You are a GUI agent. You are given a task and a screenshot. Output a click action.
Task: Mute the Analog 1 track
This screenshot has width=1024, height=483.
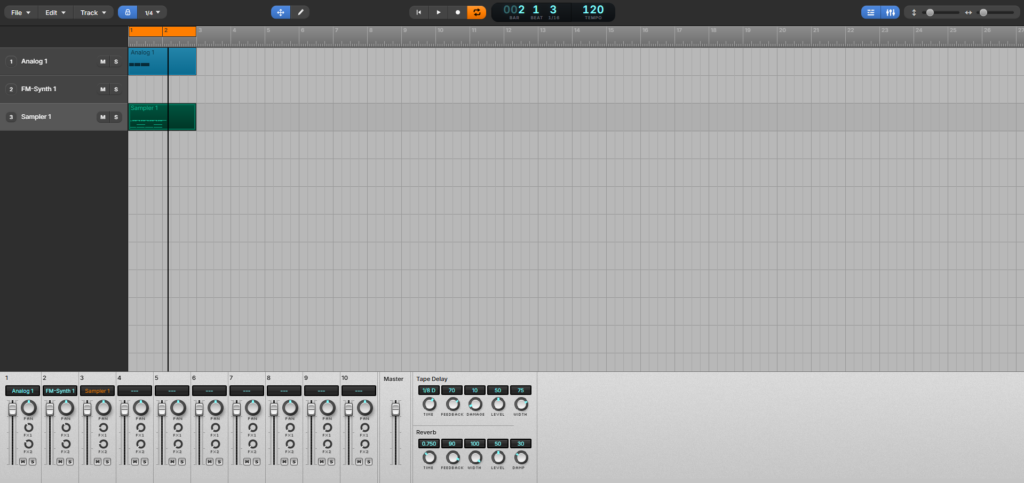click(x=102, y=62)
